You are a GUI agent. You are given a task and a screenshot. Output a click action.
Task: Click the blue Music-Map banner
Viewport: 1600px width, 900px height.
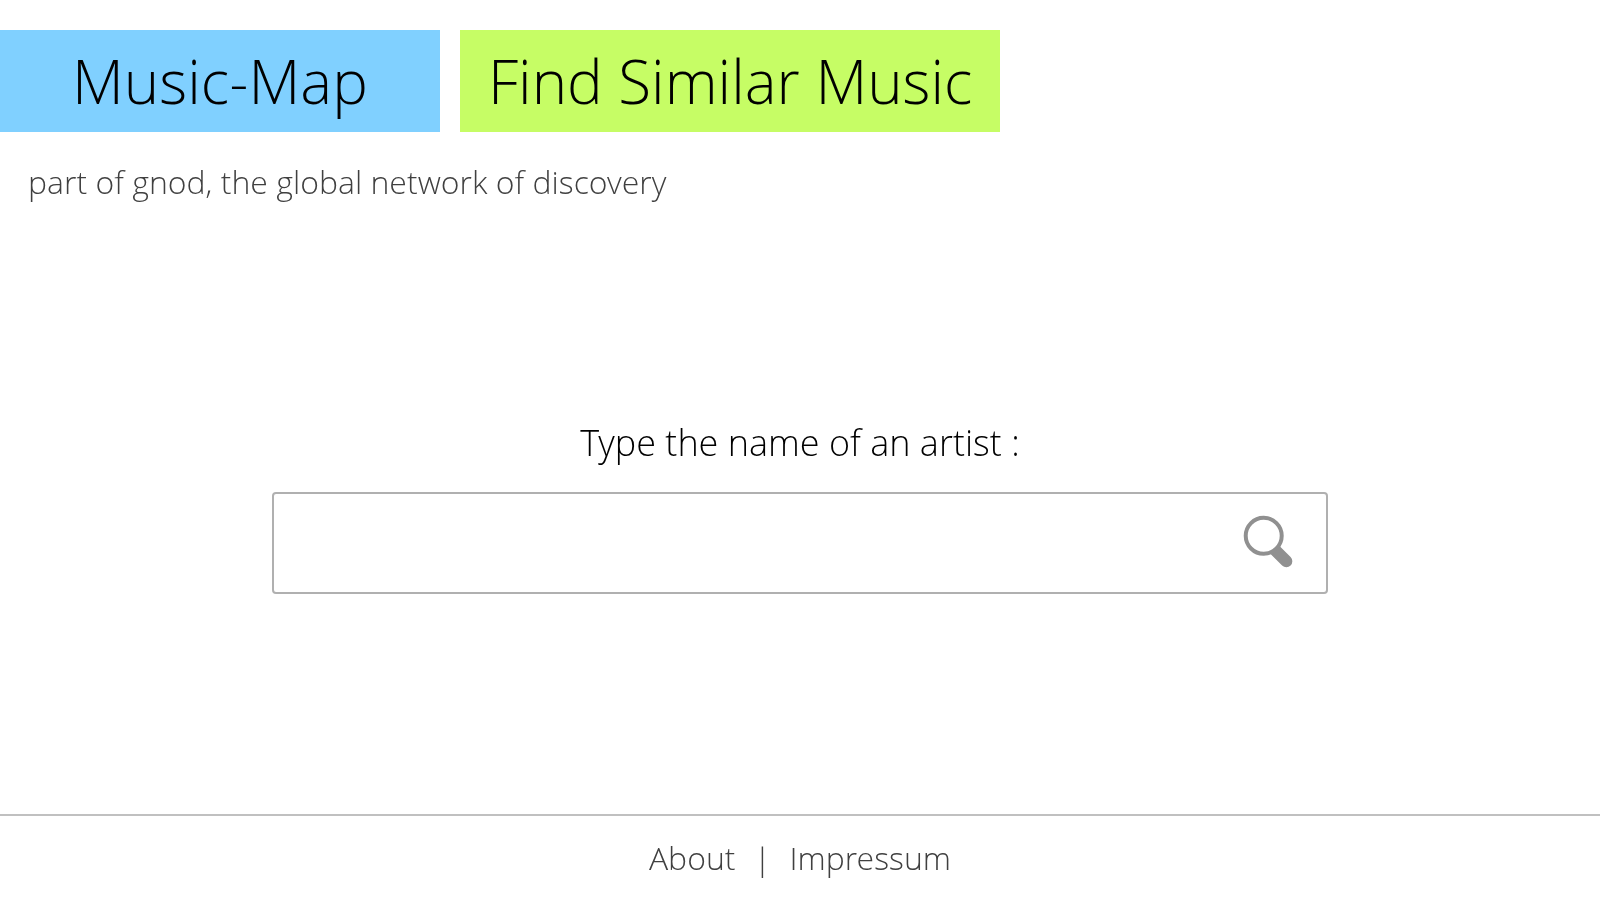click(218, 81)
